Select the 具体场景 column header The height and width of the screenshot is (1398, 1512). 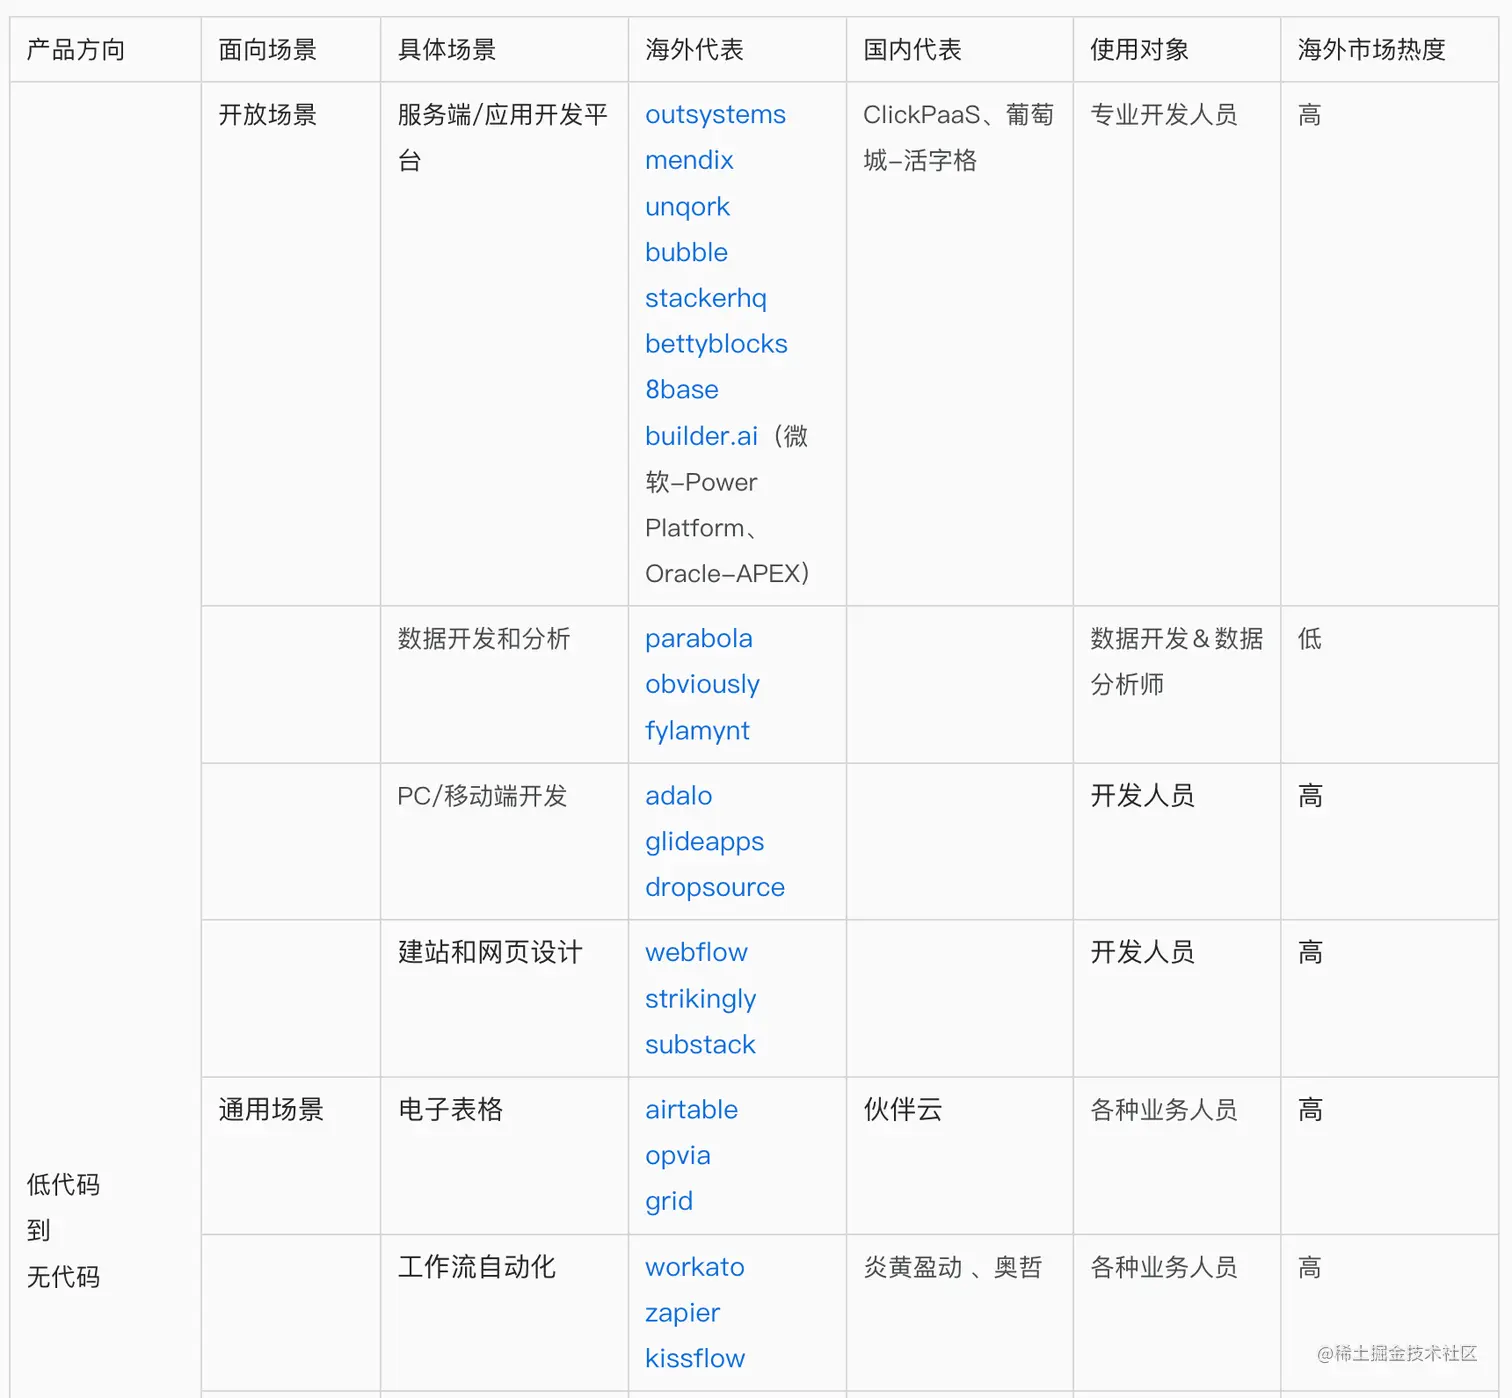tap(505, 49)
